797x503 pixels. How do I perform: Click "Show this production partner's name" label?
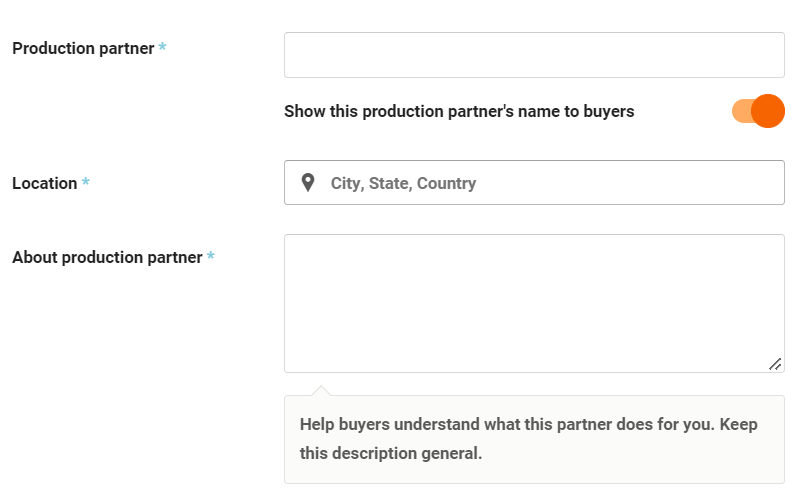click(x=459, y=112)
